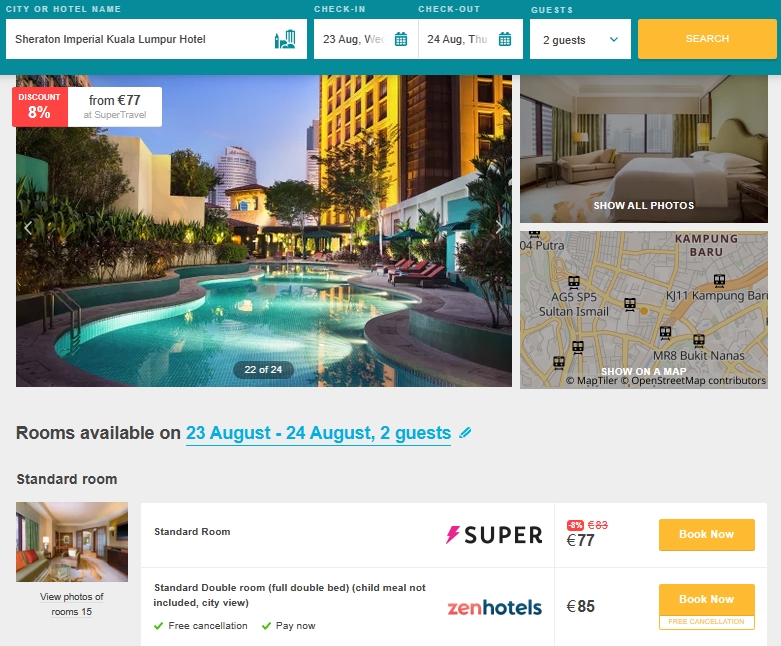
Task: Click the Bukit Nanas station marker
Action: [699, 340]
